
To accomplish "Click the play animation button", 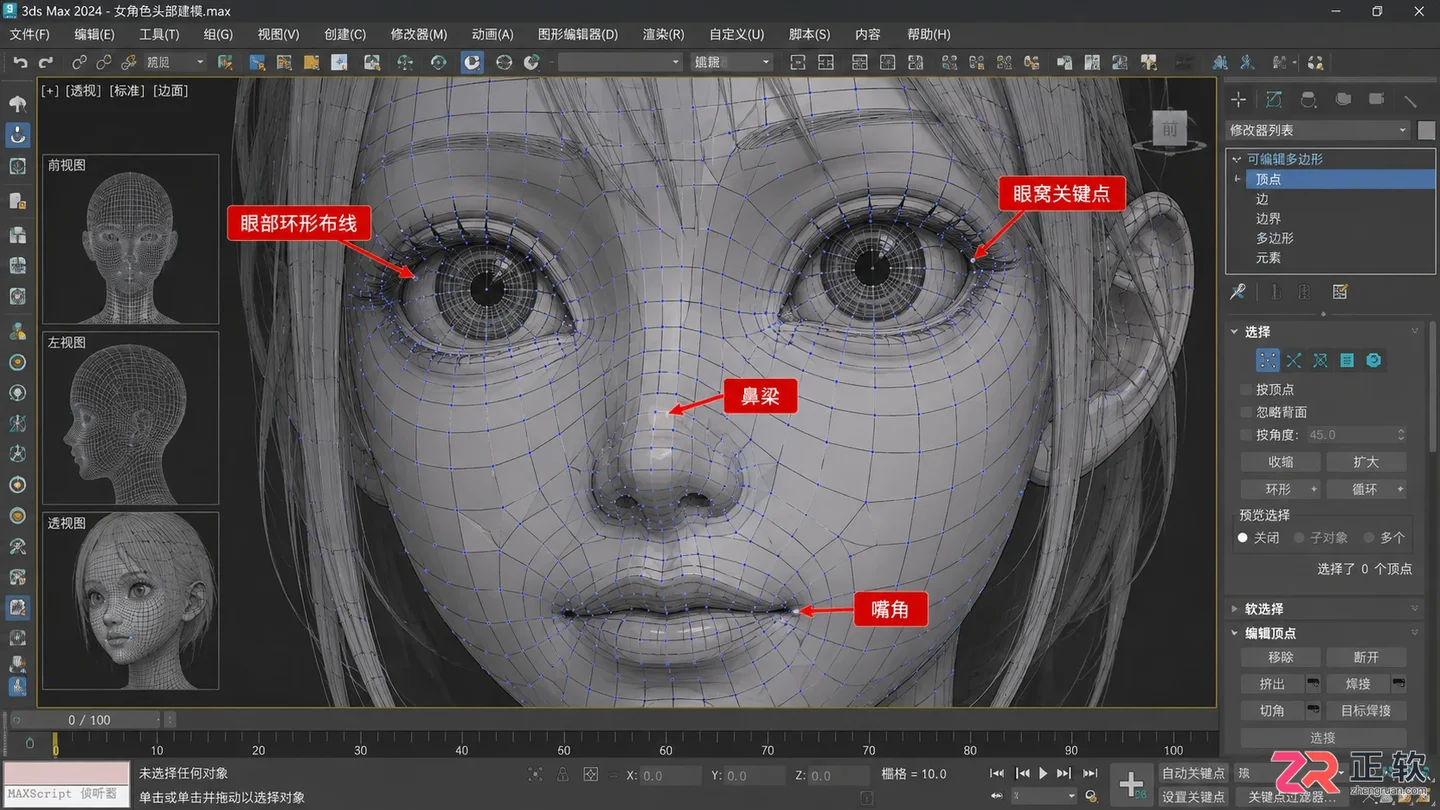I will tap(1043, 774).
